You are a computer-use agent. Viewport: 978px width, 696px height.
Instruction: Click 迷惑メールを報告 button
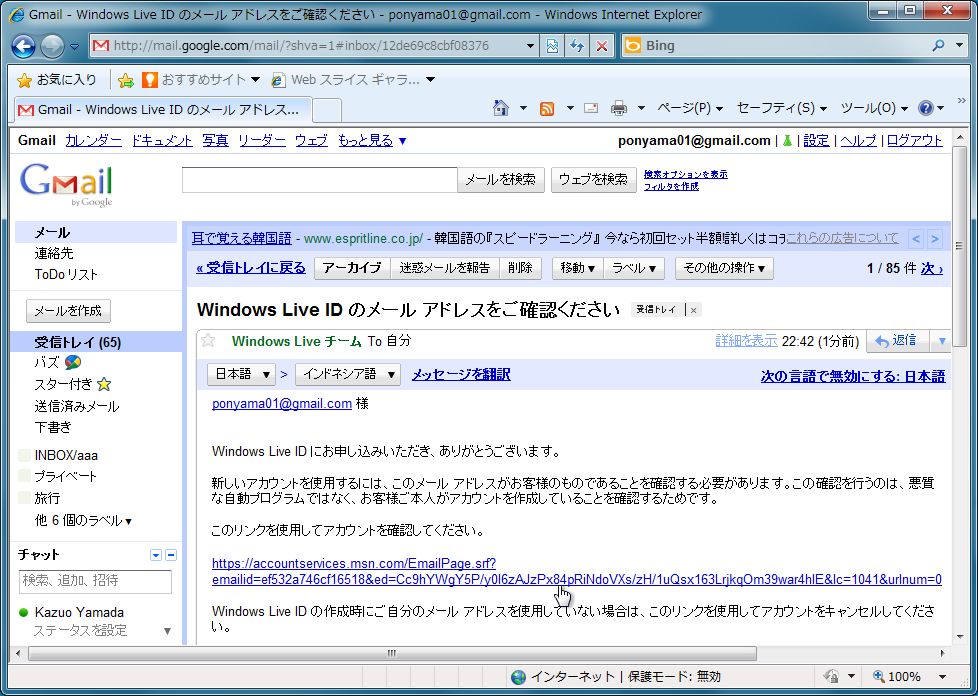[445, 268]
